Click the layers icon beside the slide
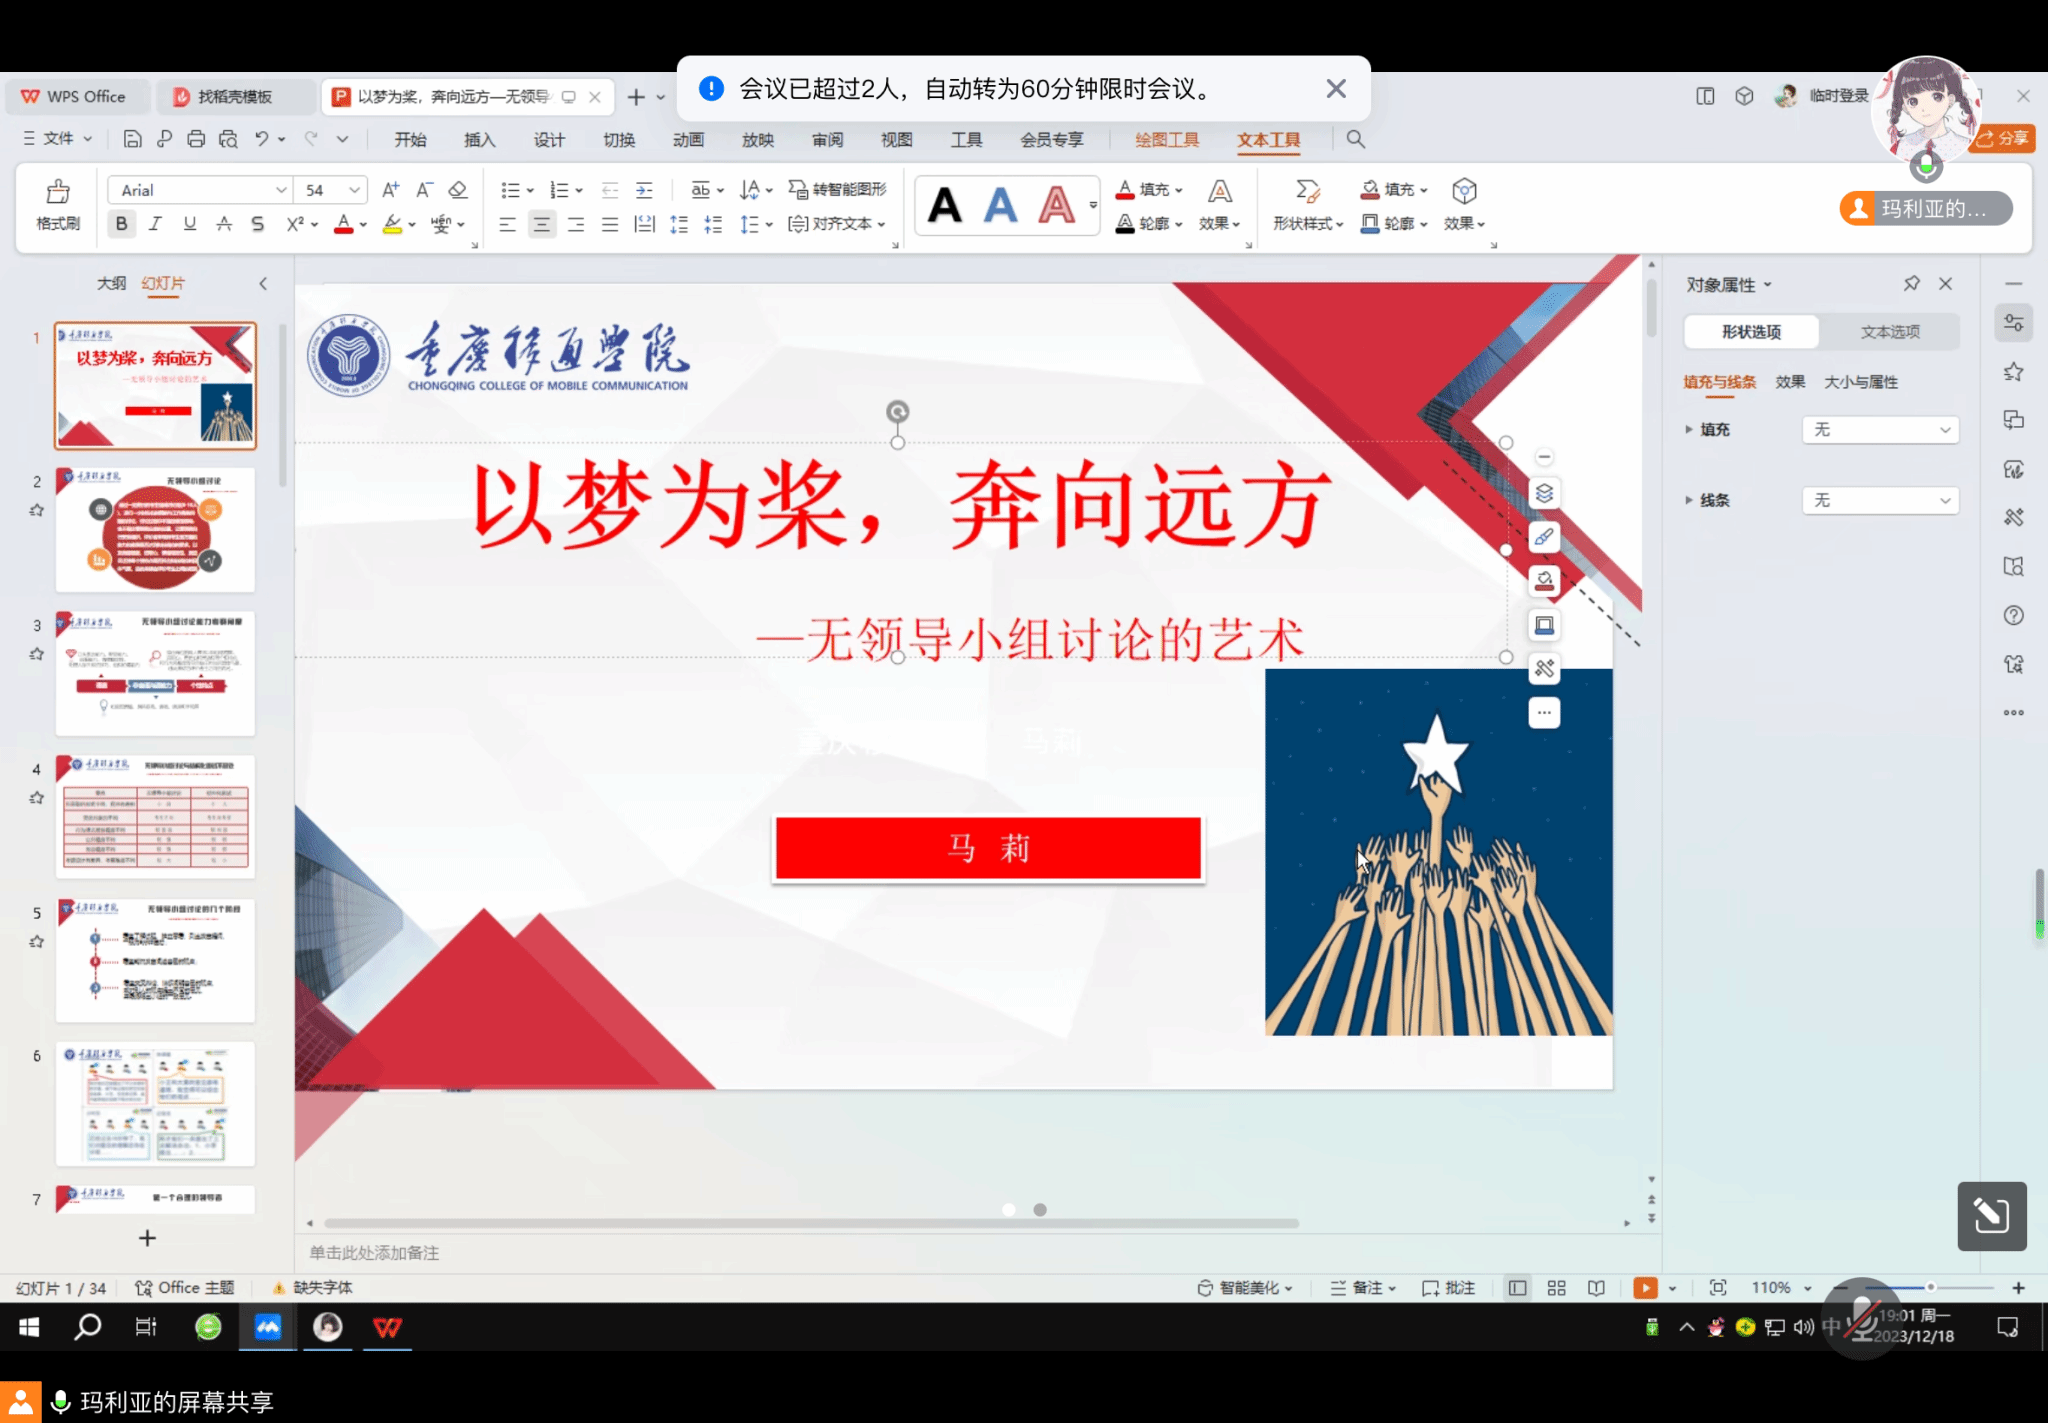The height and width of the screenshot is (1423, 2048). pos(1544,493)
